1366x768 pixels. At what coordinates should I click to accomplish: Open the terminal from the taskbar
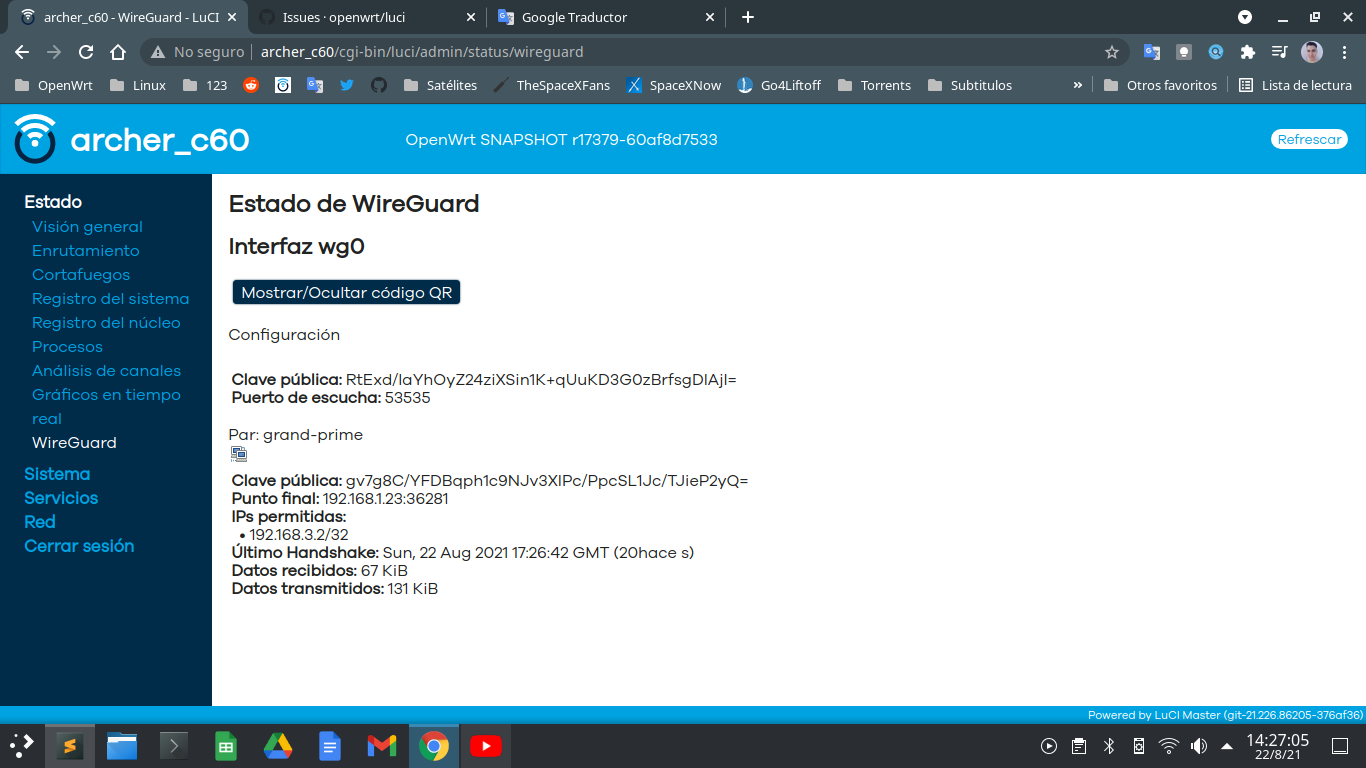tap(174, 746)
